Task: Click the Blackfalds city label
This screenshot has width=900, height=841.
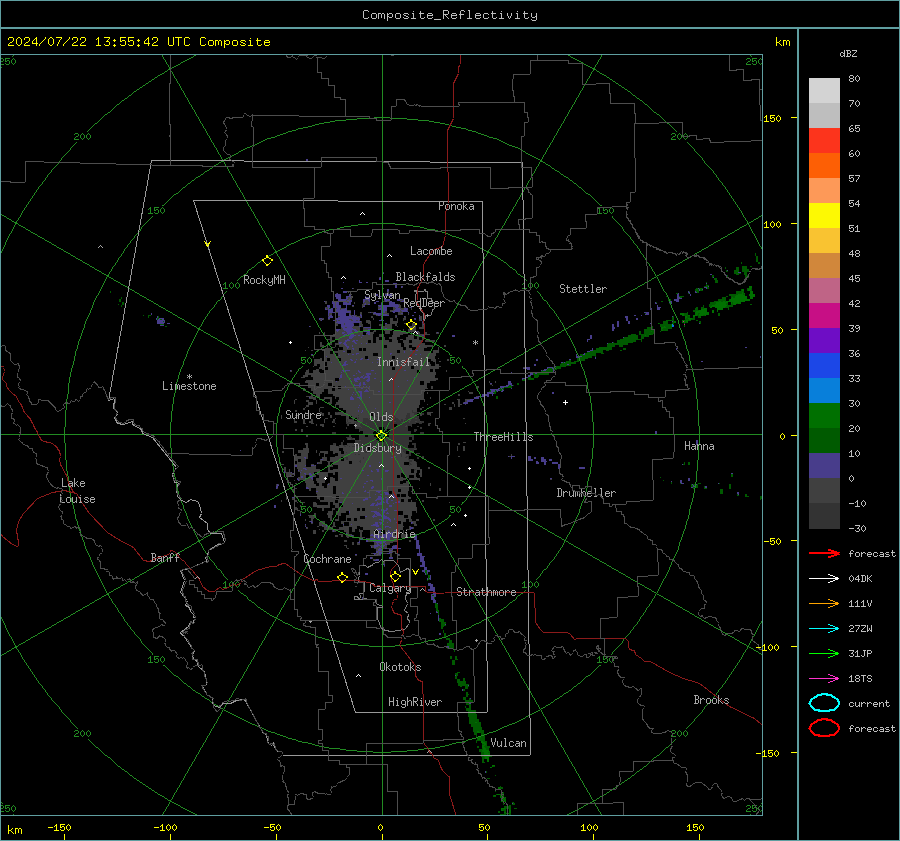Action: (x=425, y=277)
